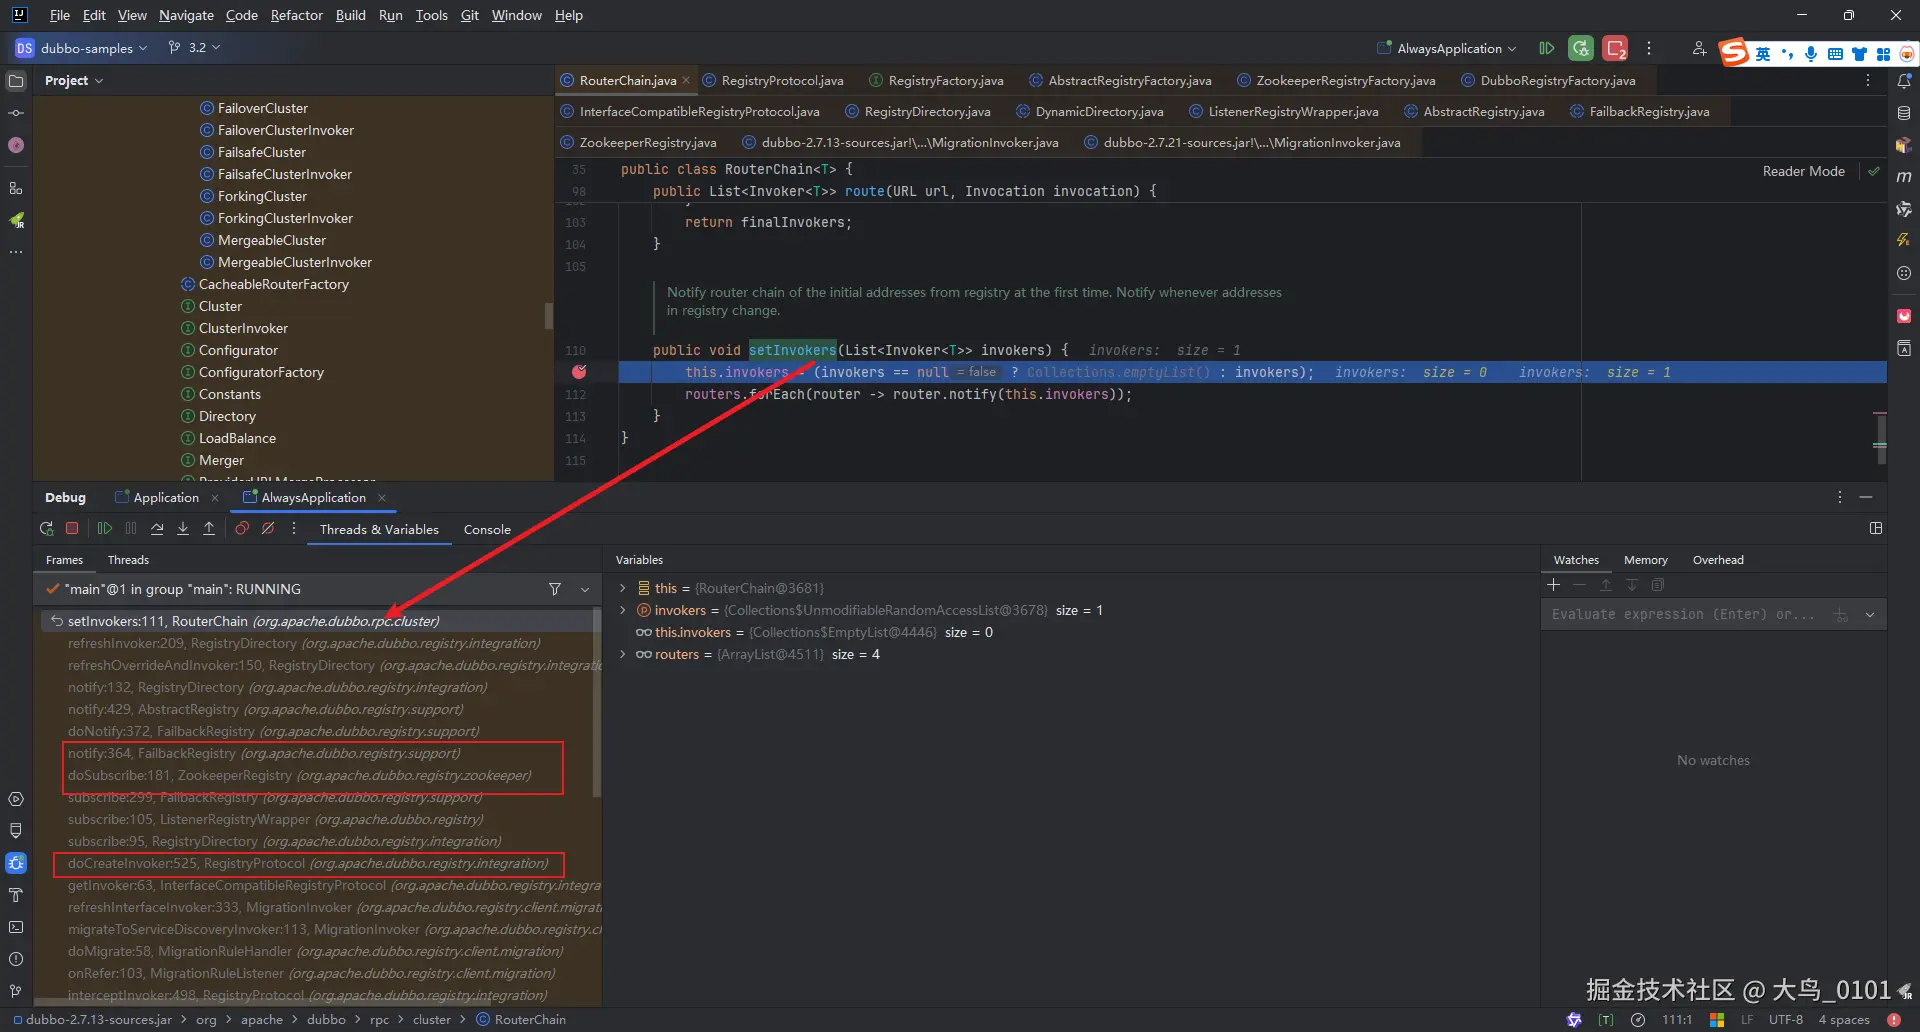Switch to RegistryProtocol.java editor tab
Viewport: 1920px width, 1032px height.
773,80
